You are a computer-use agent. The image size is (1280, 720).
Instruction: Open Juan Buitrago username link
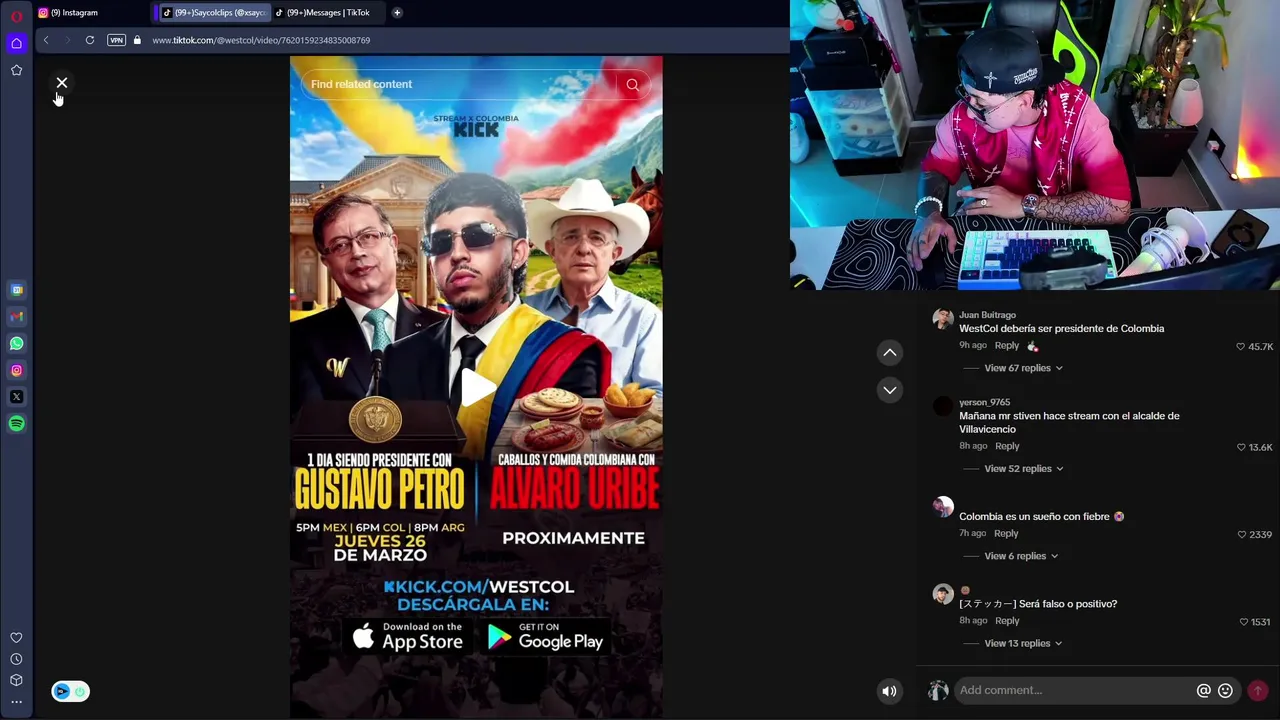point(987,315)
